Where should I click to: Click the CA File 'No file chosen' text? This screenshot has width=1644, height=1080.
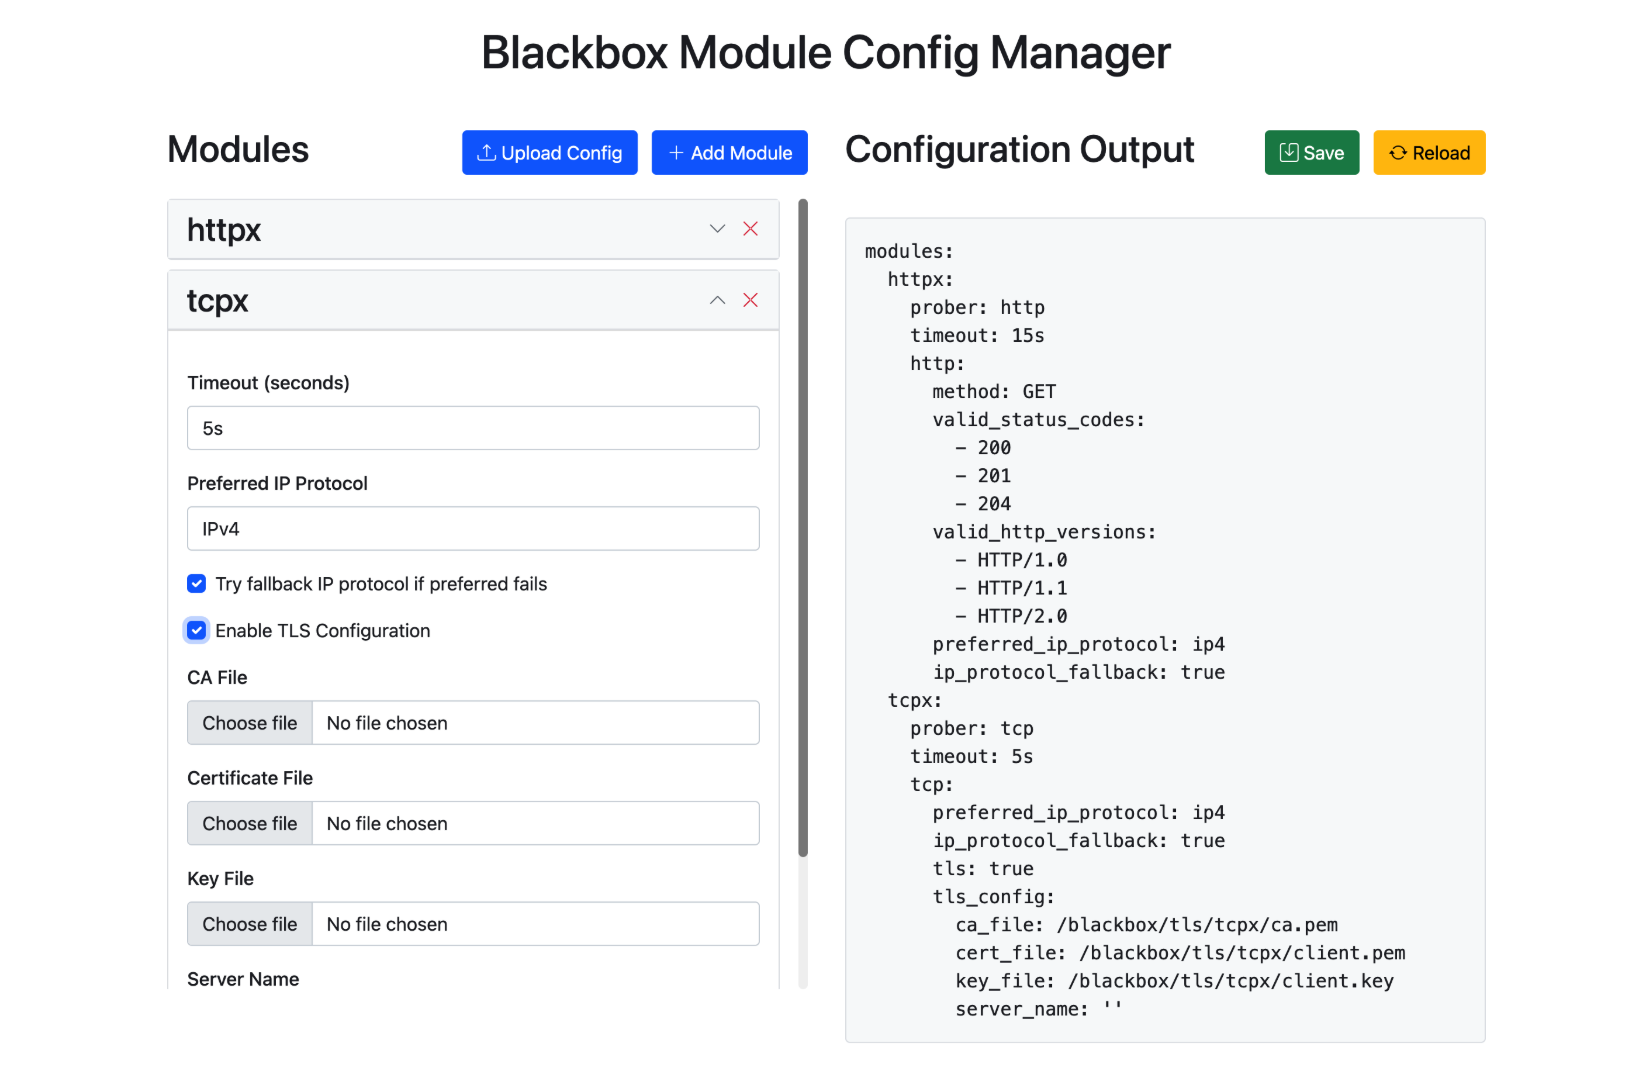[x=387, y=723]
